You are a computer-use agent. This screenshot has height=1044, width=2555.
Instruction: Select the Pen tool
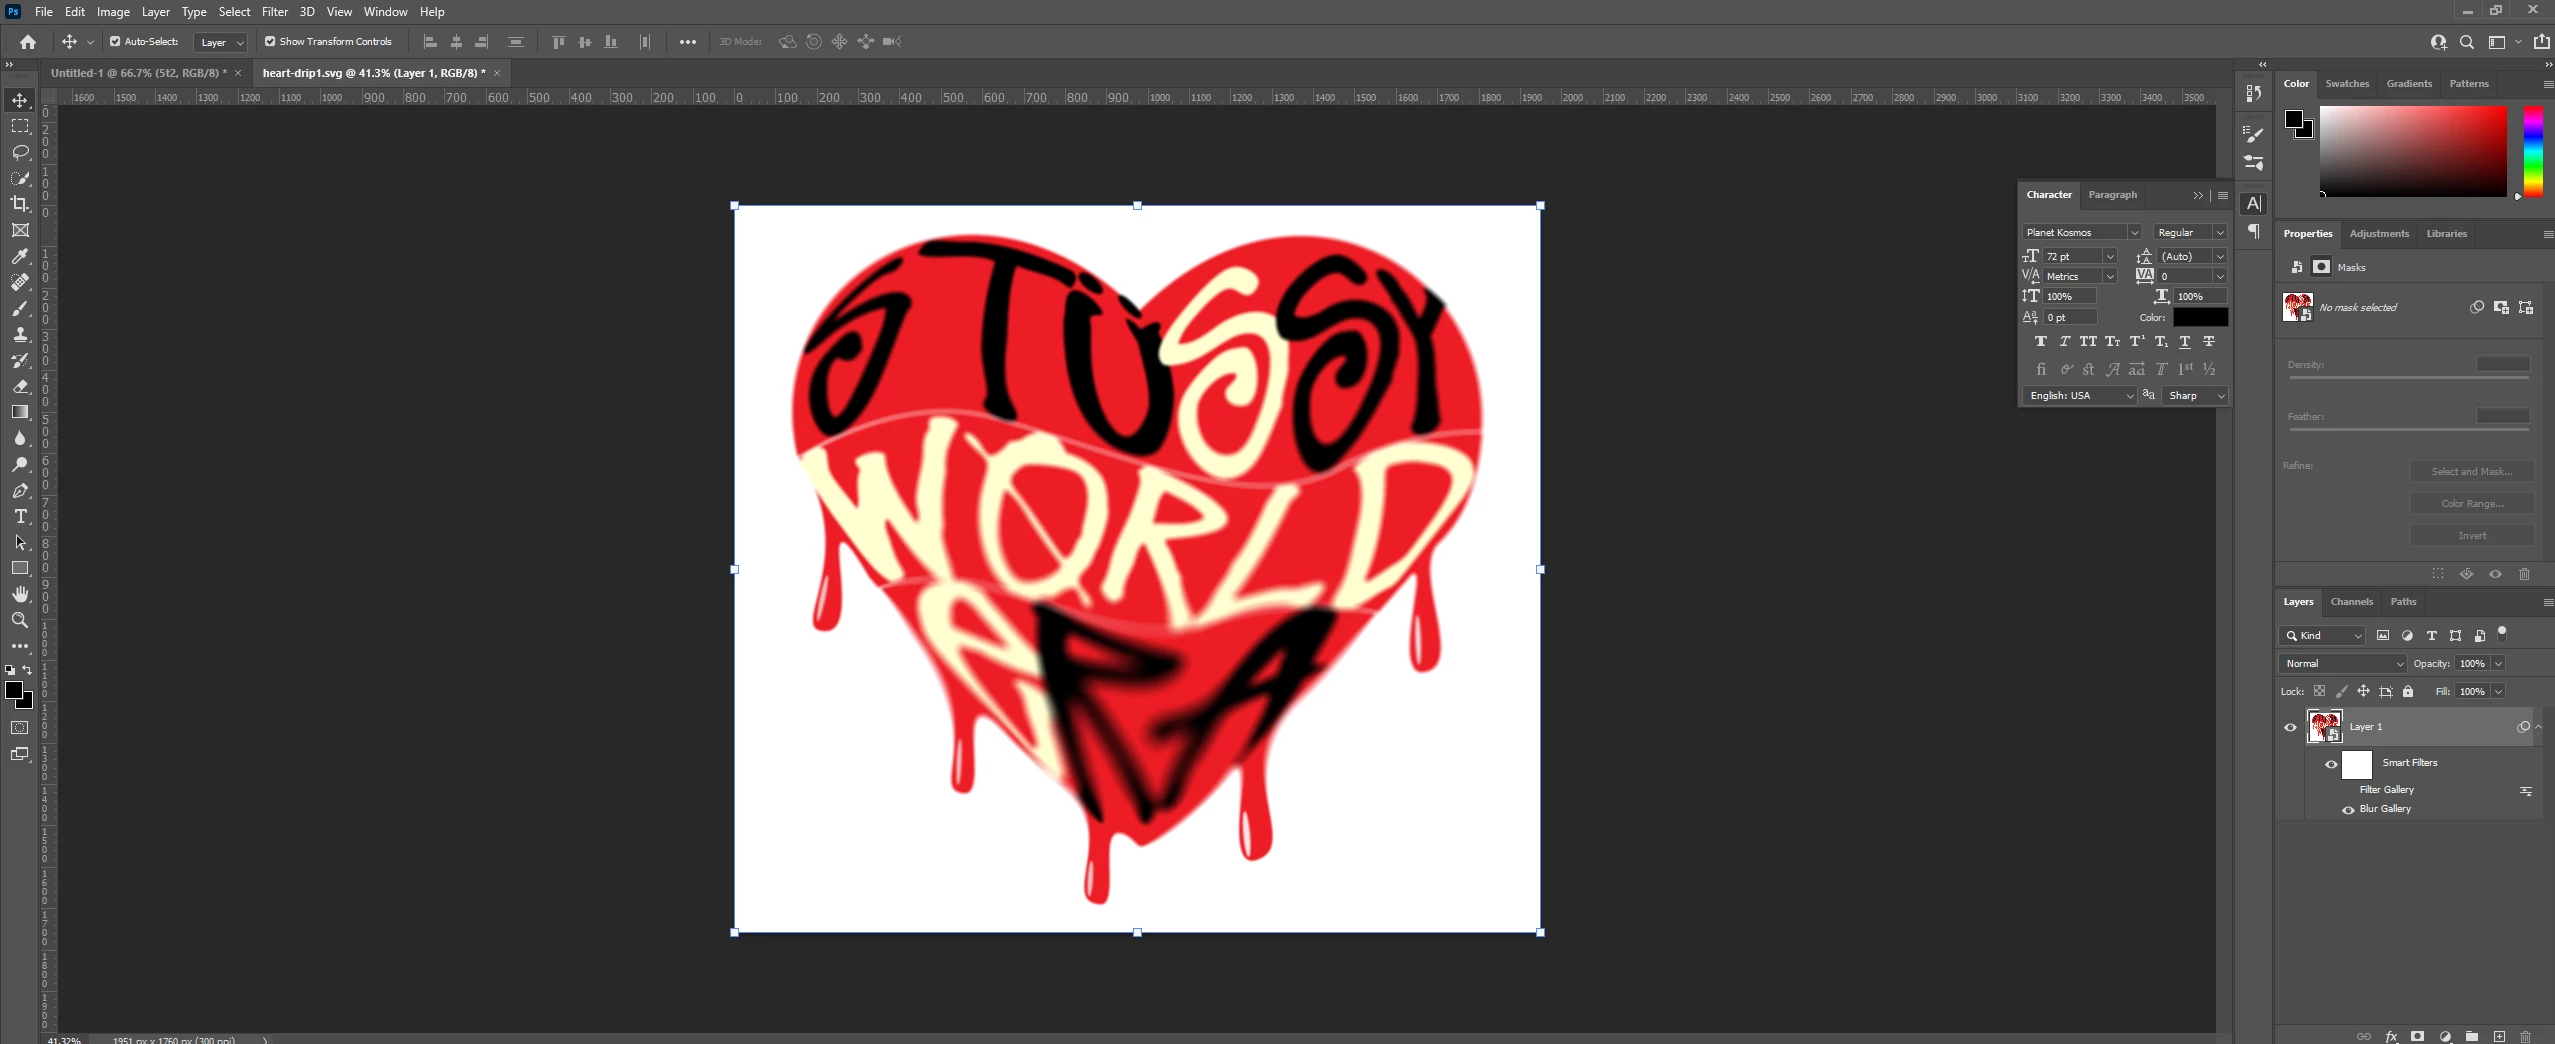pos(20,490)
